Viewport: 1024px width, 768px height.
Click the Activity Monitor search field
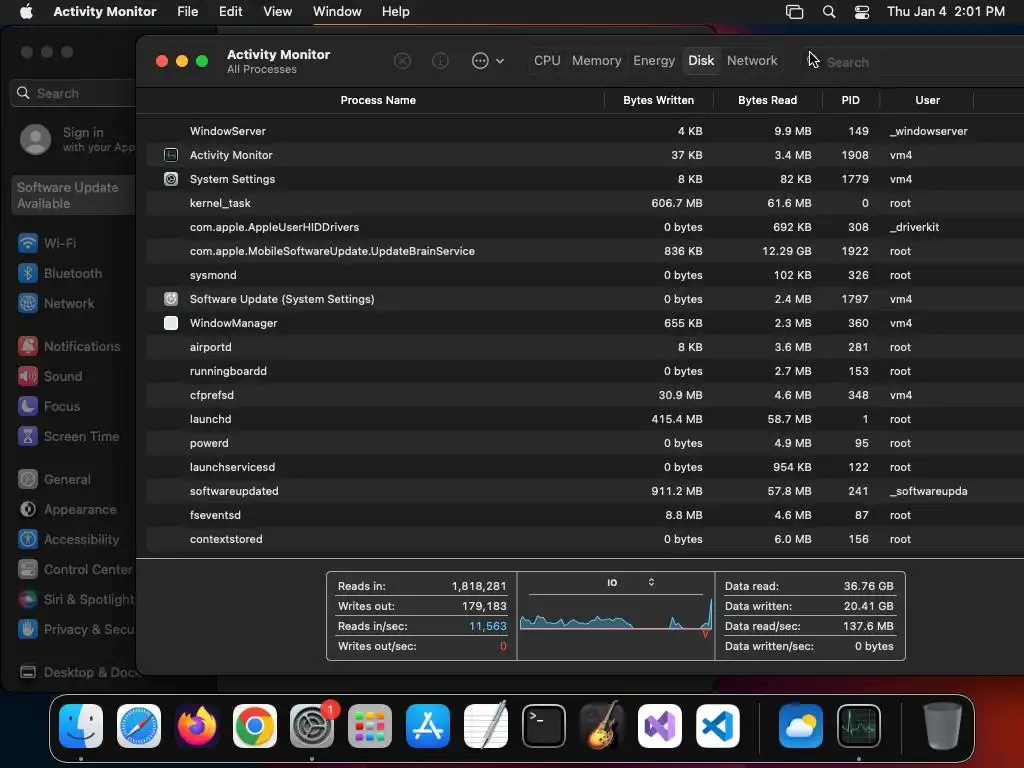pyautogui.click(x=914, y=62)
